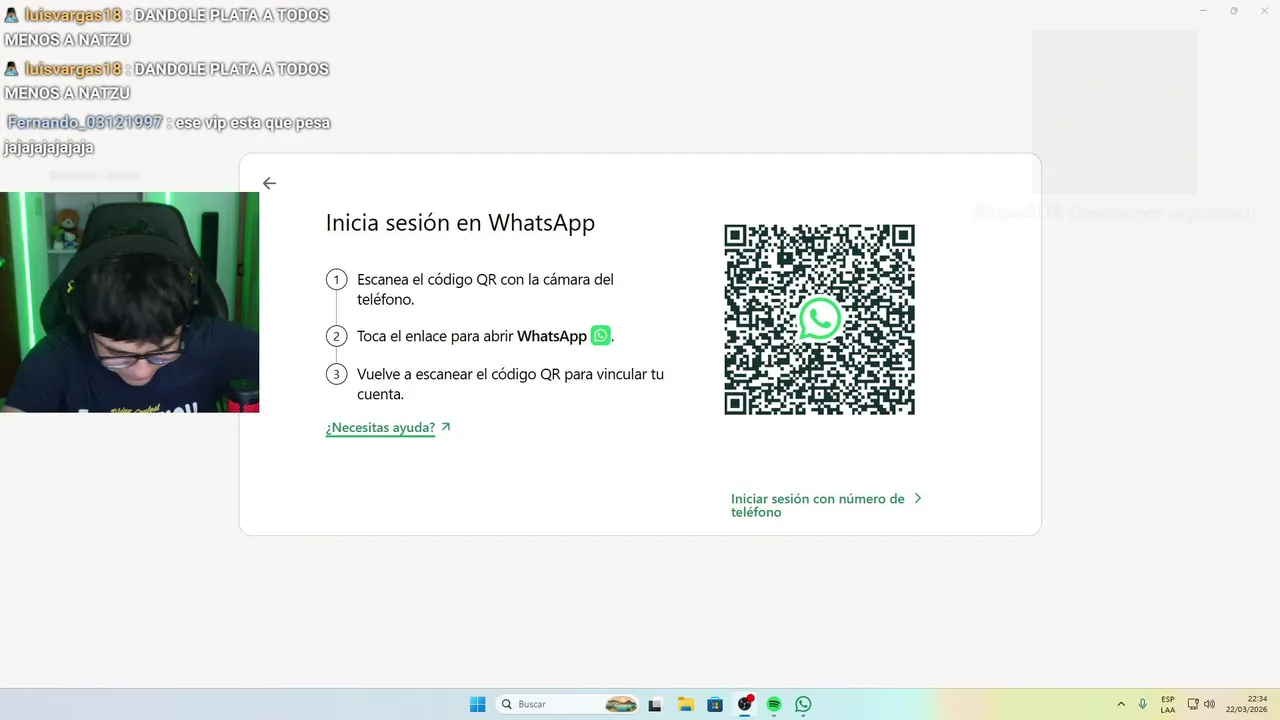Click chat username Fernando_03121997
Screen dimensions: 1280x720
(x=84, y=122)
